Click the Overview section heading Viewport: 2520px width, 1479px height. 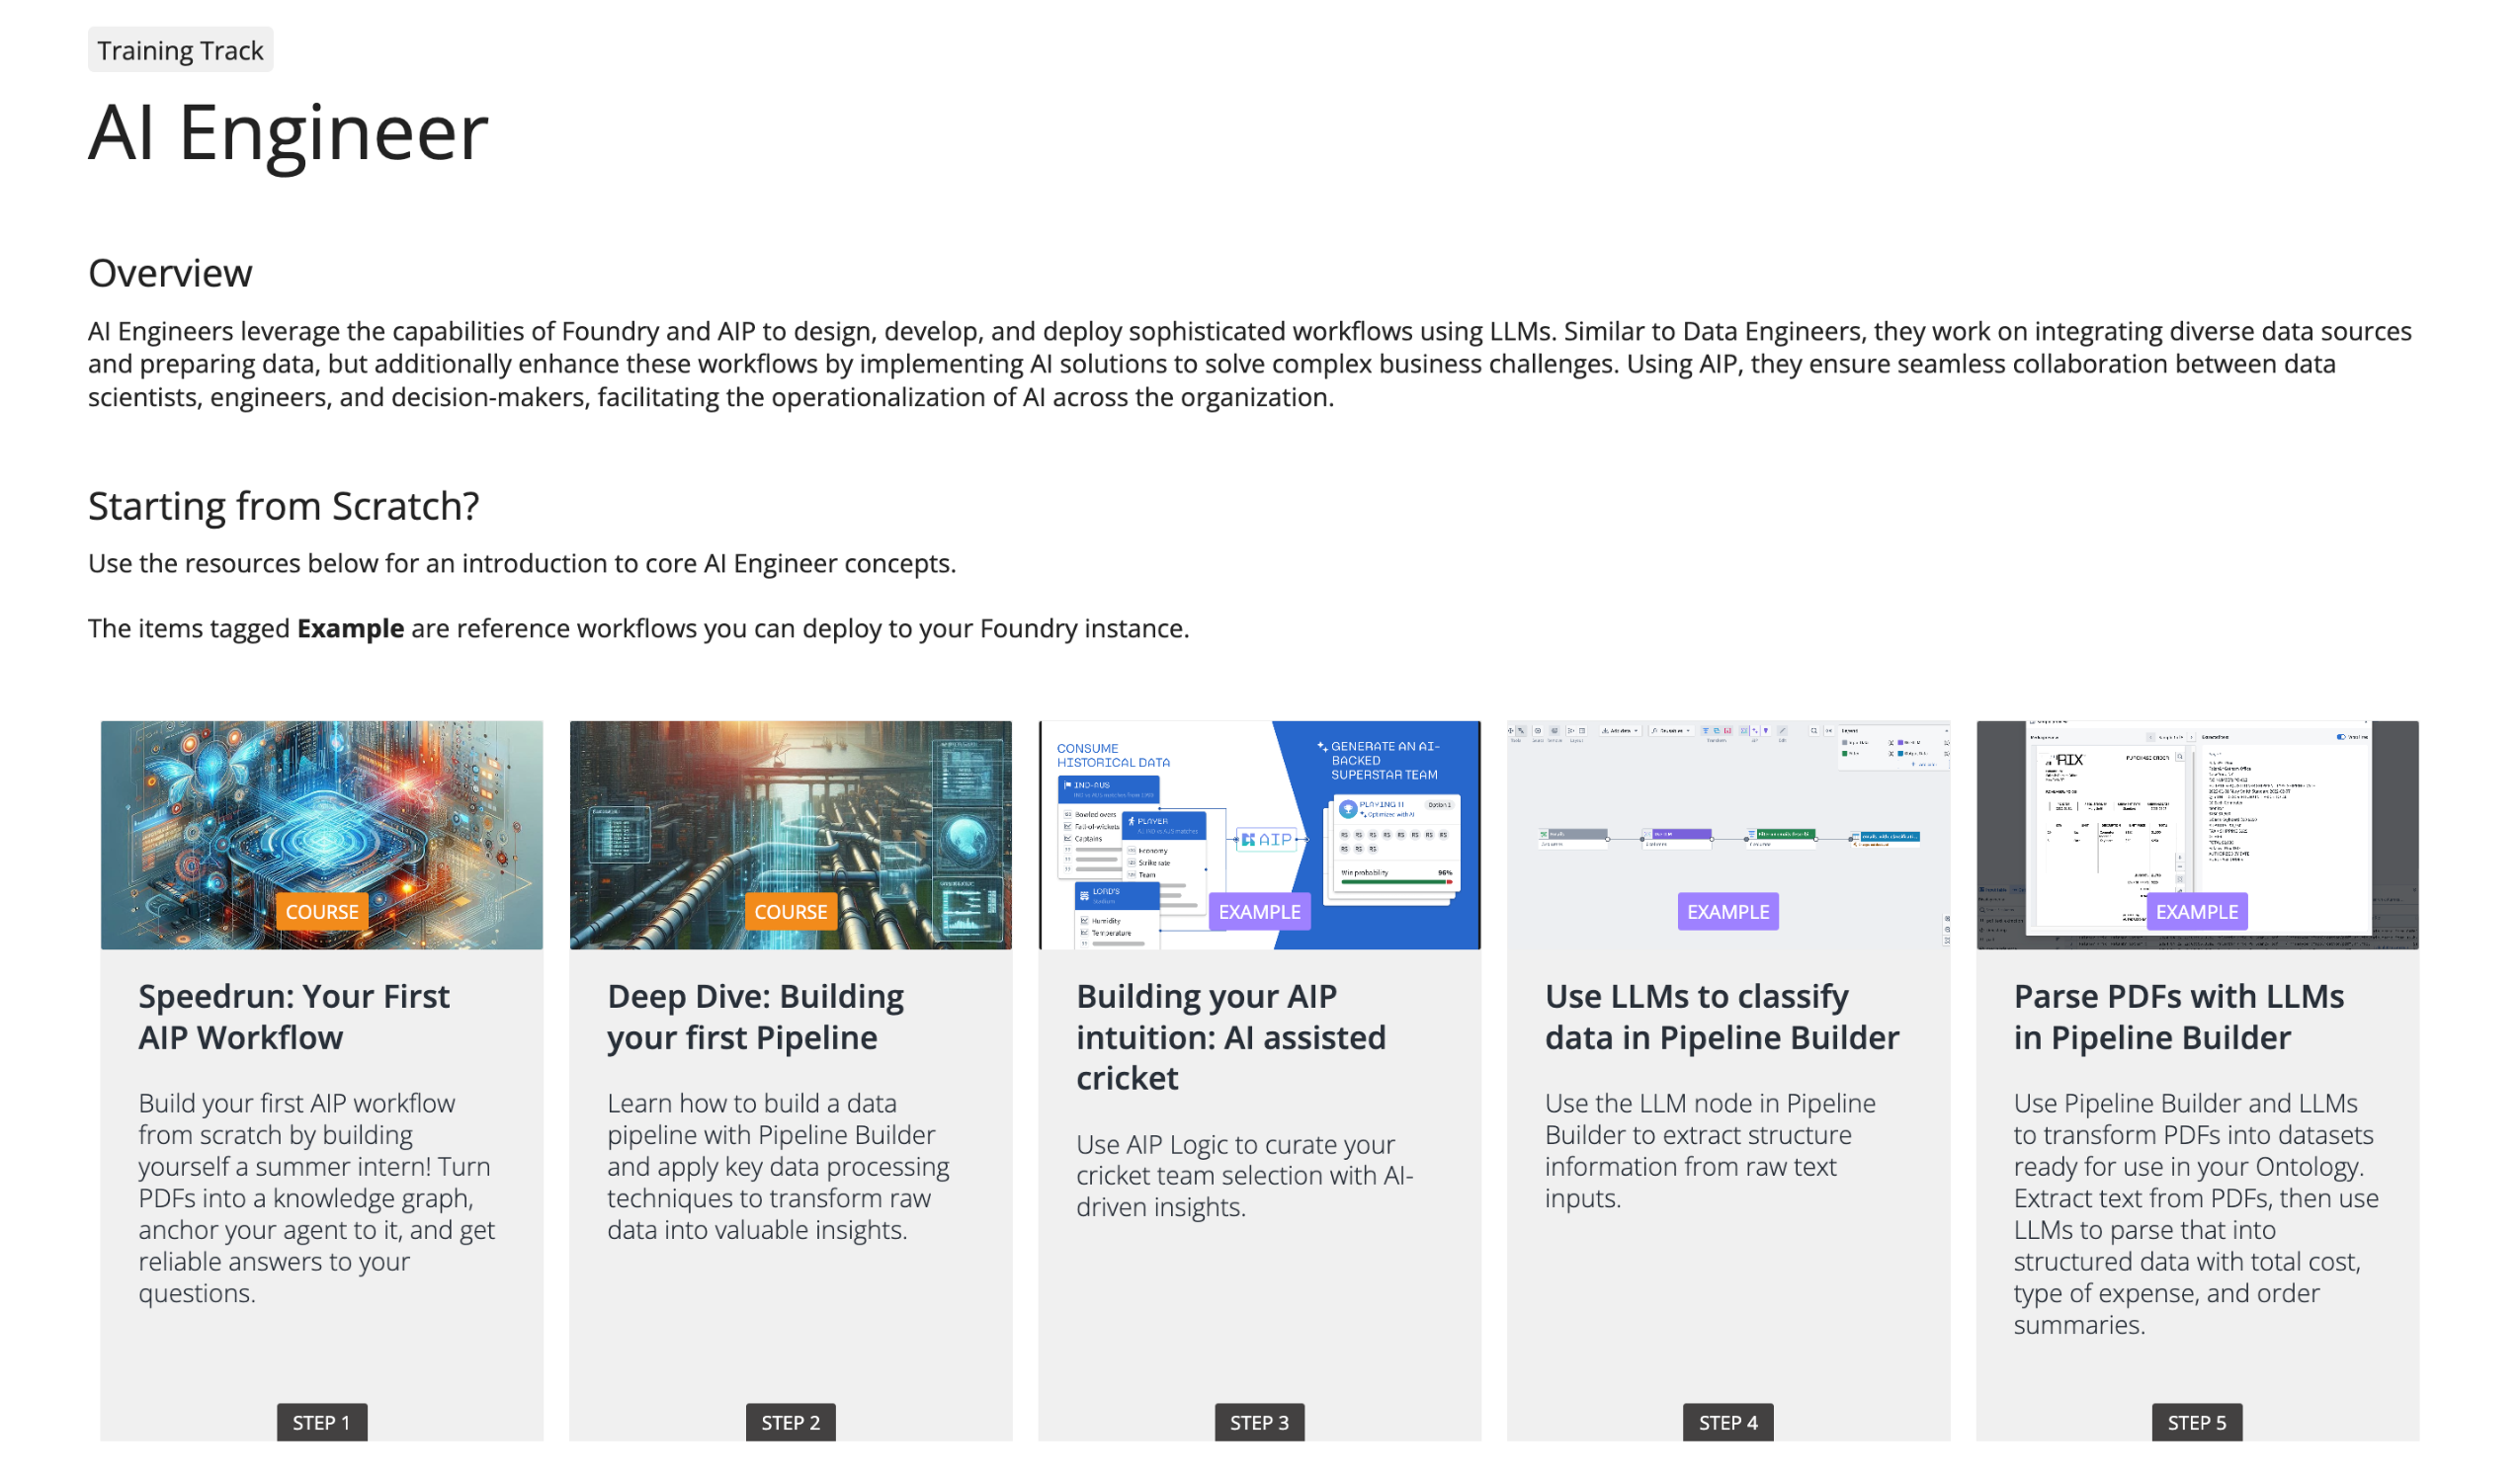tap(169, 271)
